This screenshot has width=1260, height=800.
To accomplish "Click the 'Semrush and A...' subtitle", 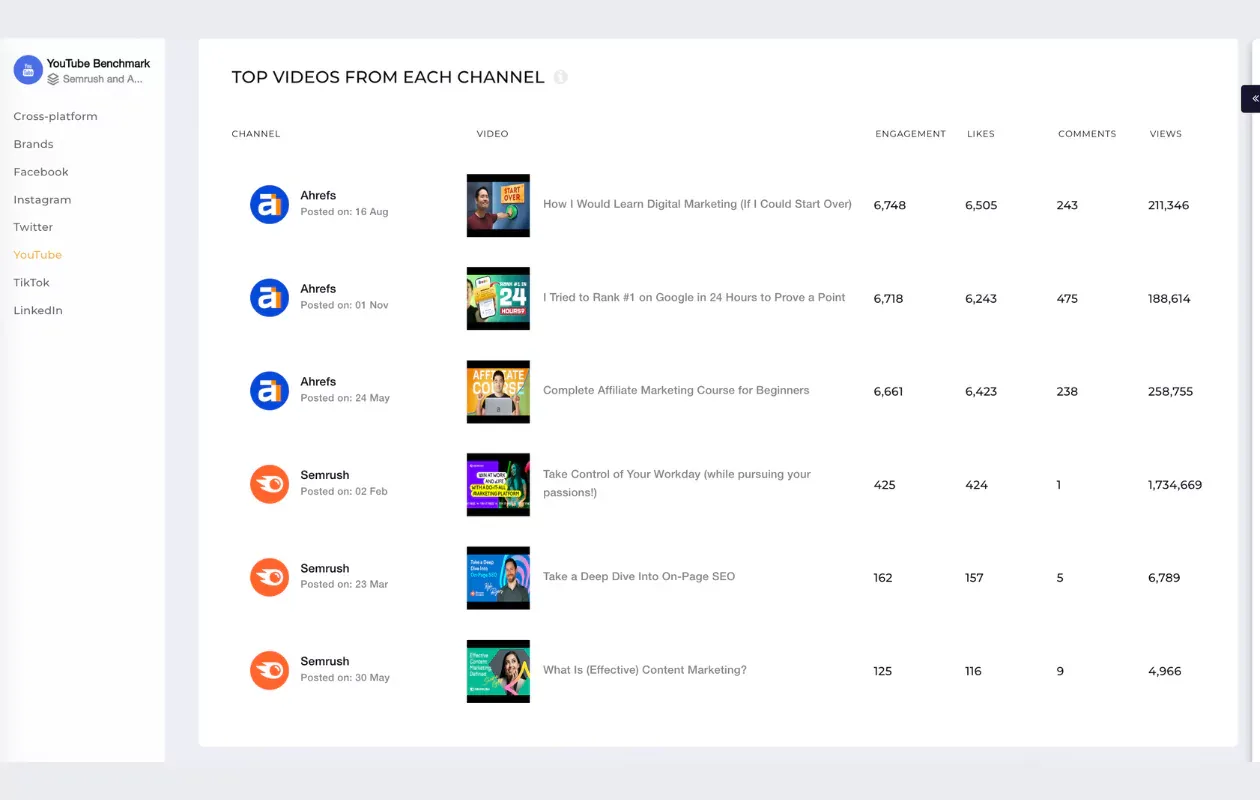I will click(x=103, y=79).
